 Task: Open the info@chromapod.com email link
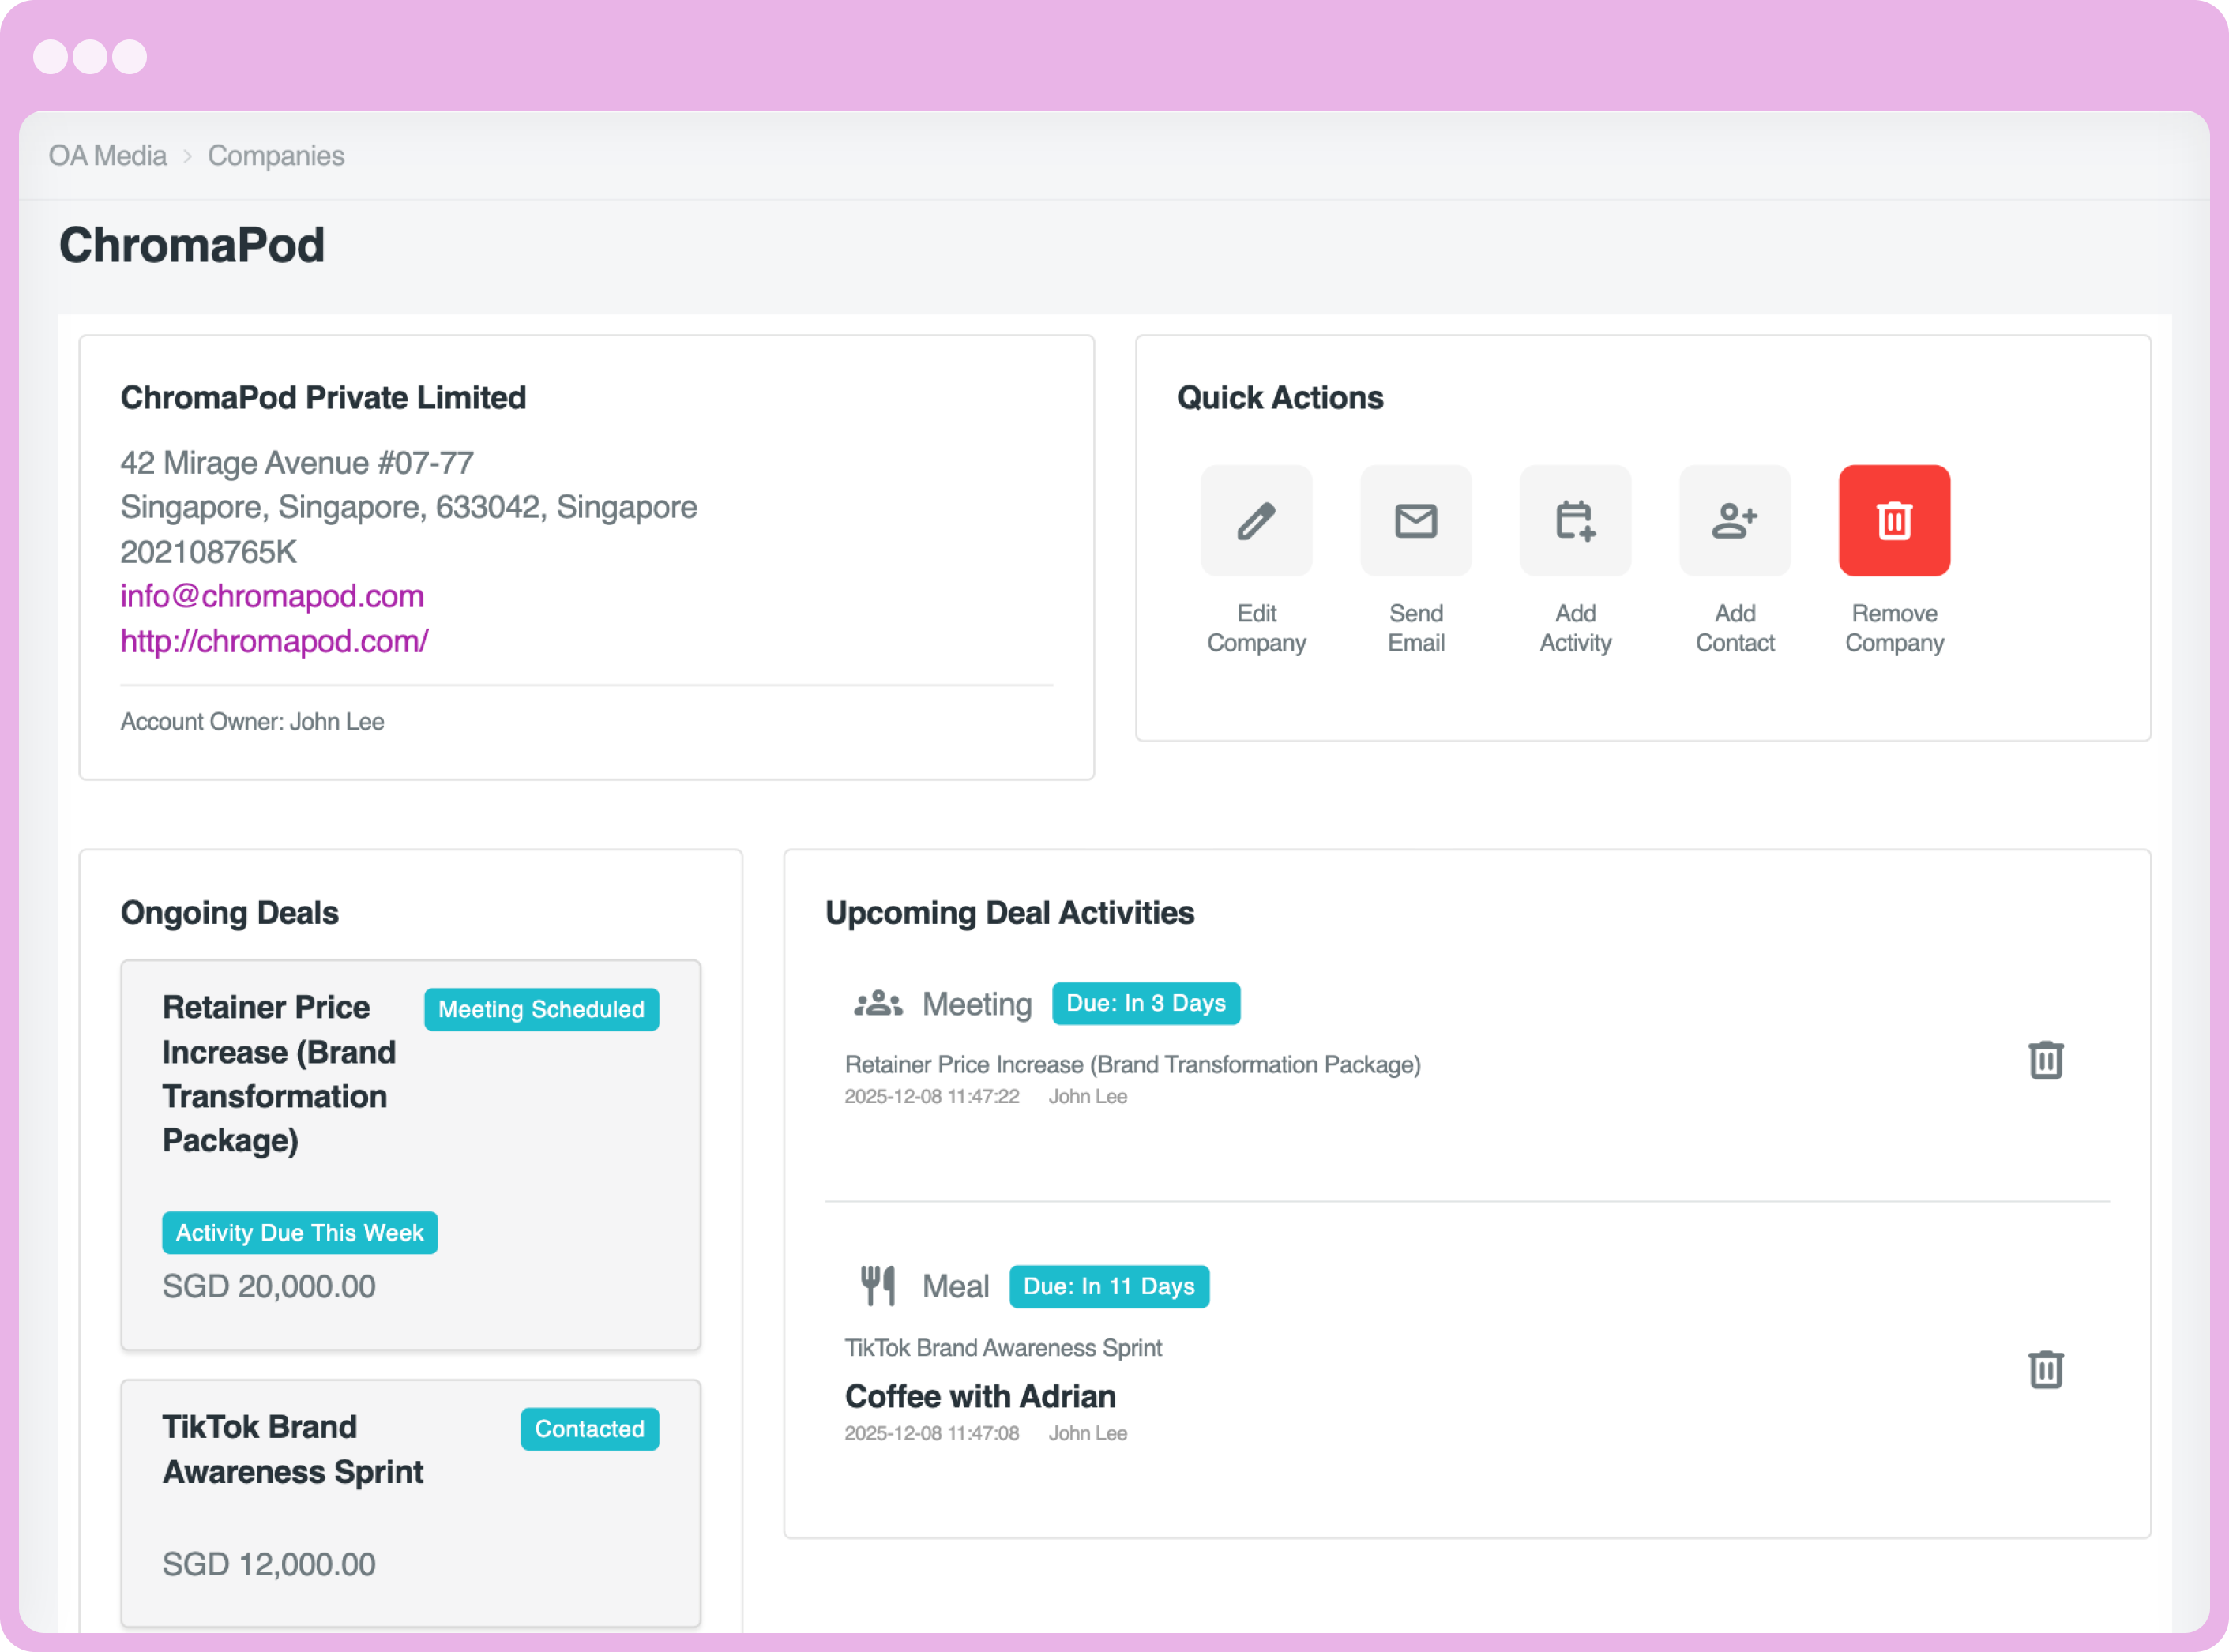(272, 596)
